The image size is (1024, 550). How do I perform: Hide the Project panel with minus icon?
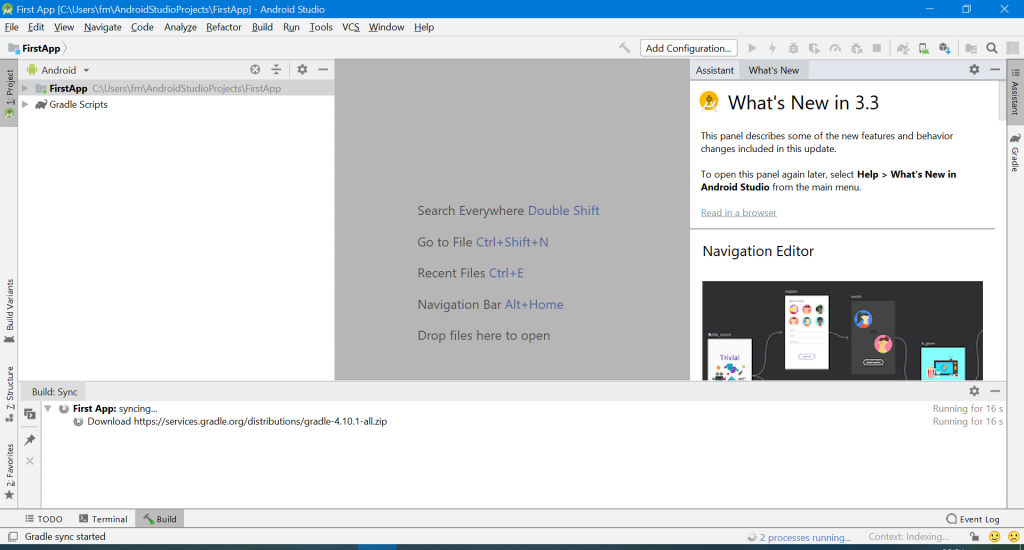323,69
